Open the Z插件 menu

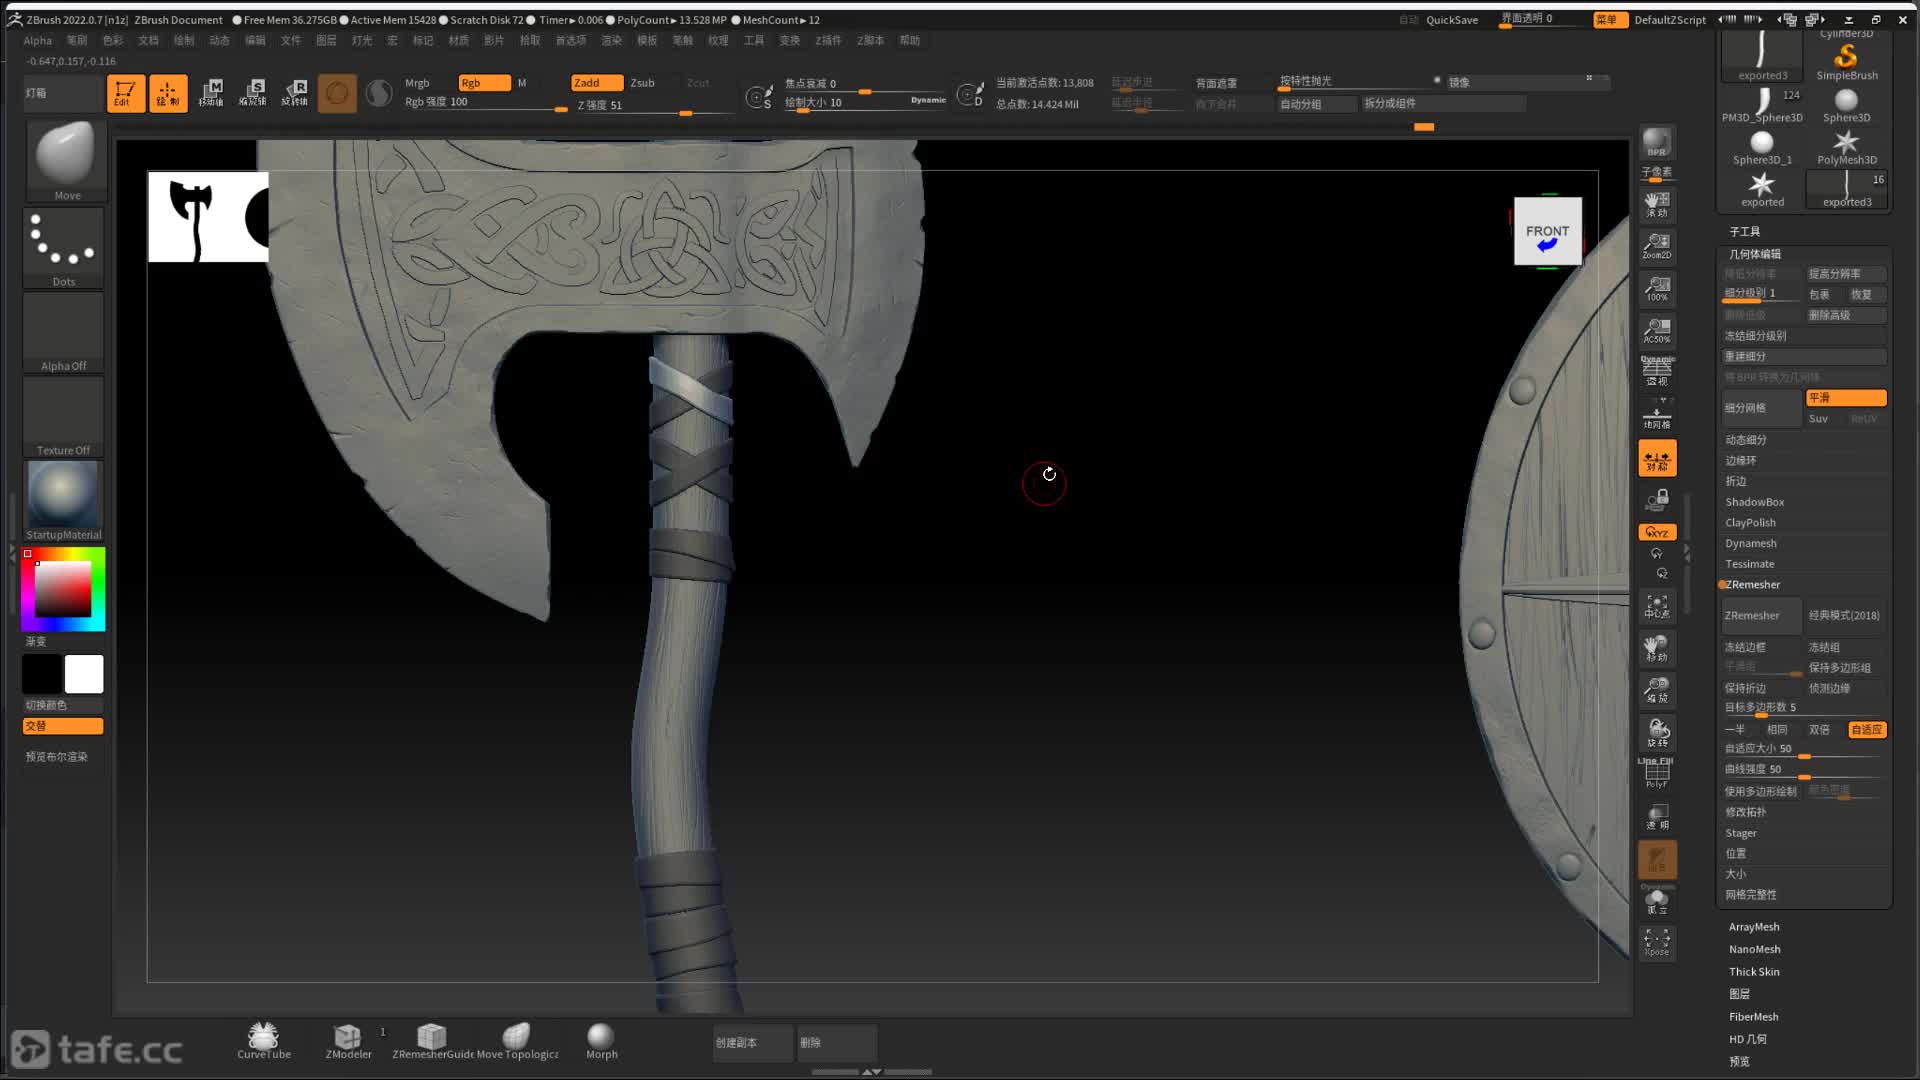tap(828, 41)
